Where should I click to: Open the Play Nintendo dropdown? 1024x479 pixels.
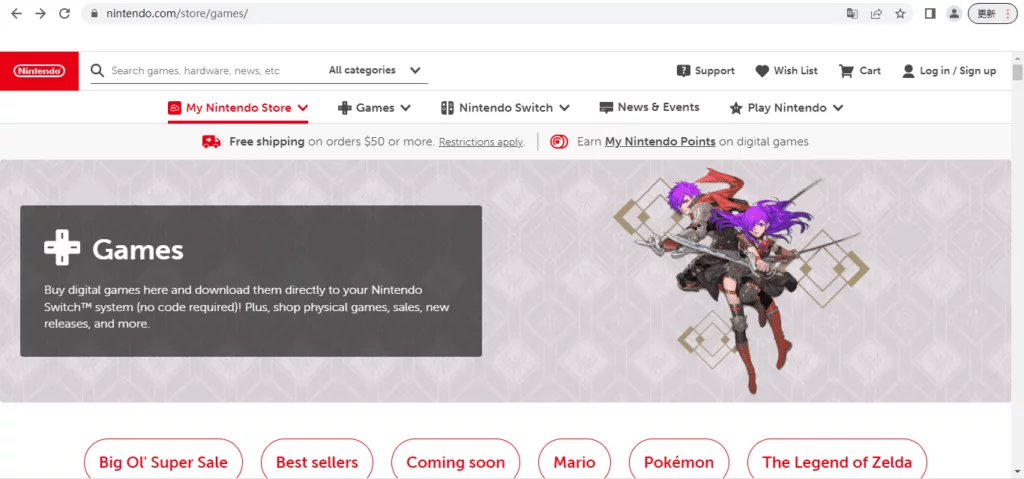pyautogui.click(x=786, y=108)
